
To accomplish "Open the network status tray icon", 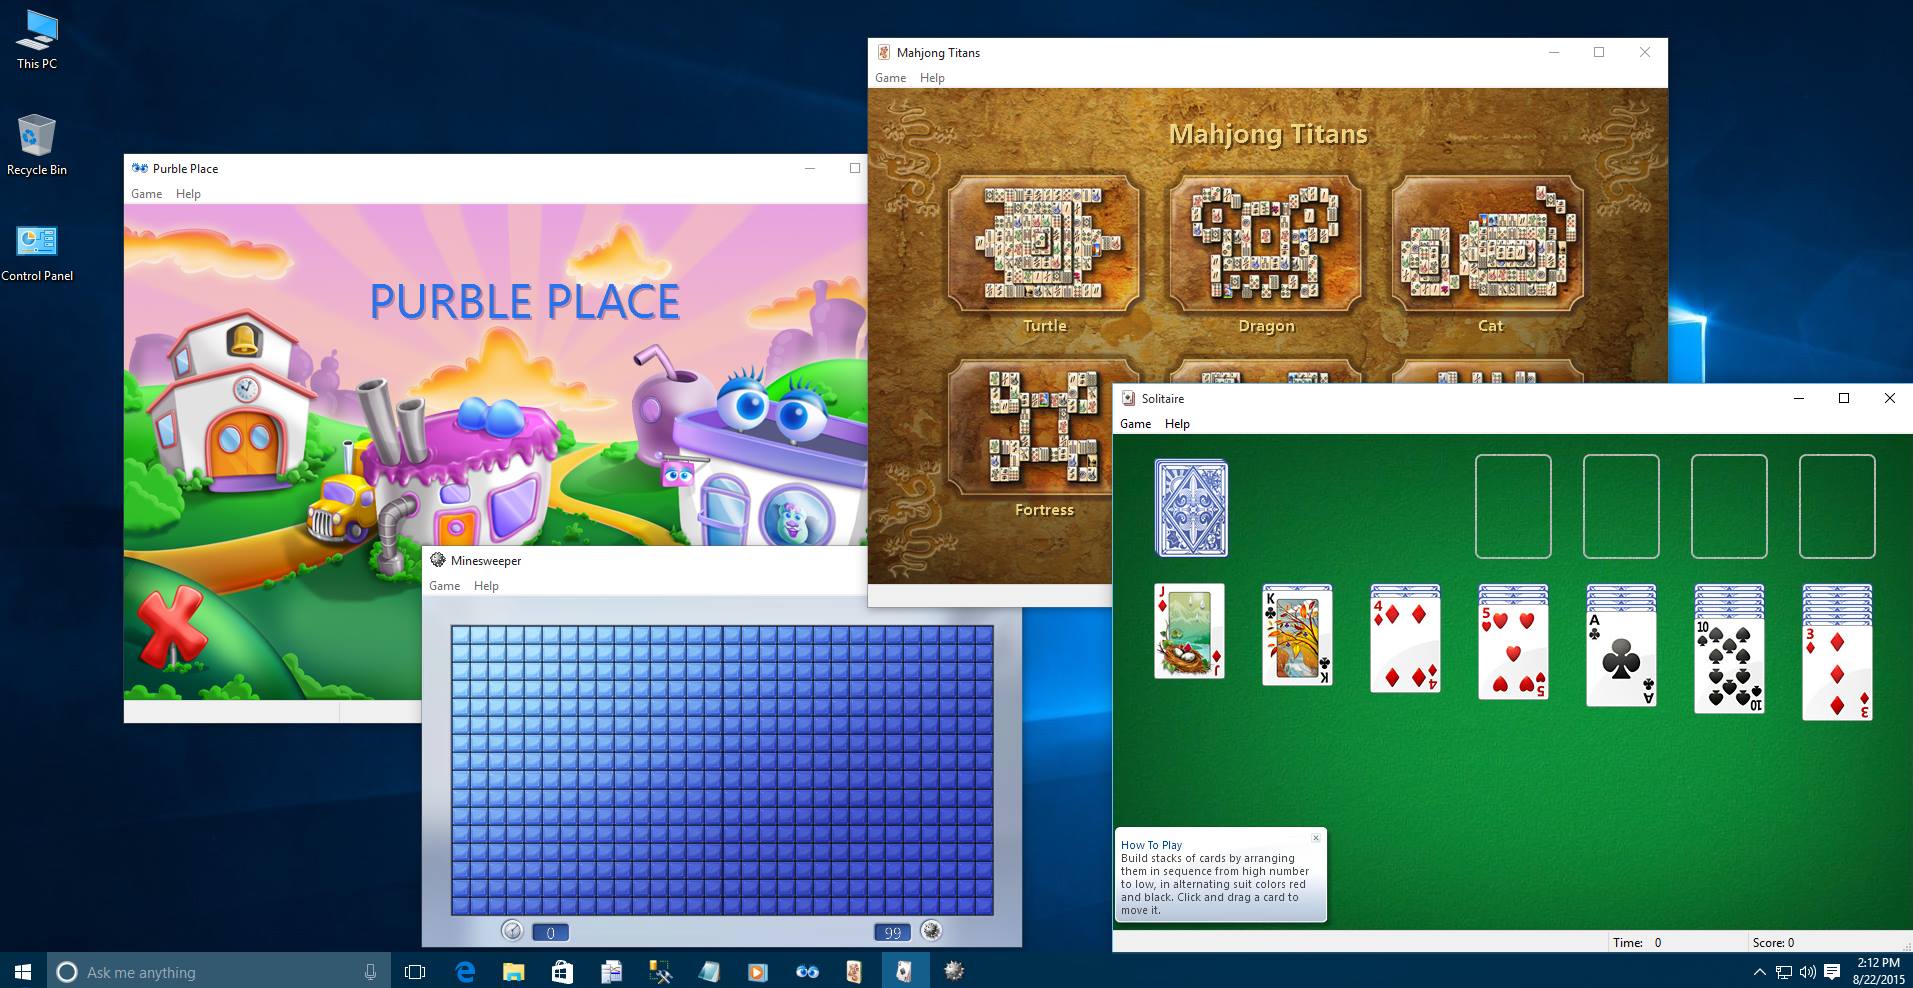I will pyautogui.click(x=1784, y=972).
